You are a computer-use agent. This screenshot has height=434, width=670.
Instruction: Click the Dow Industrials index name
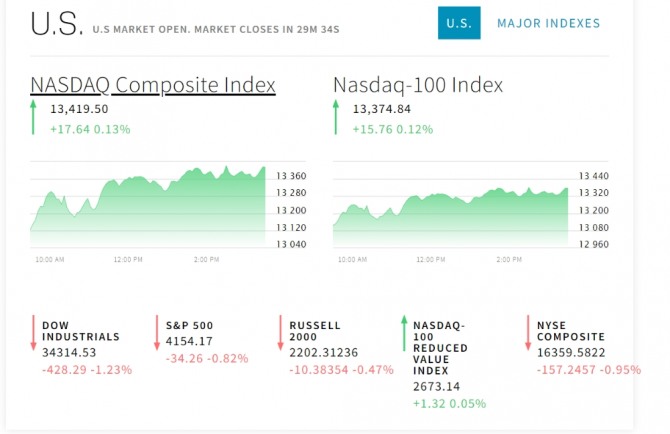(x=81, y=331)
